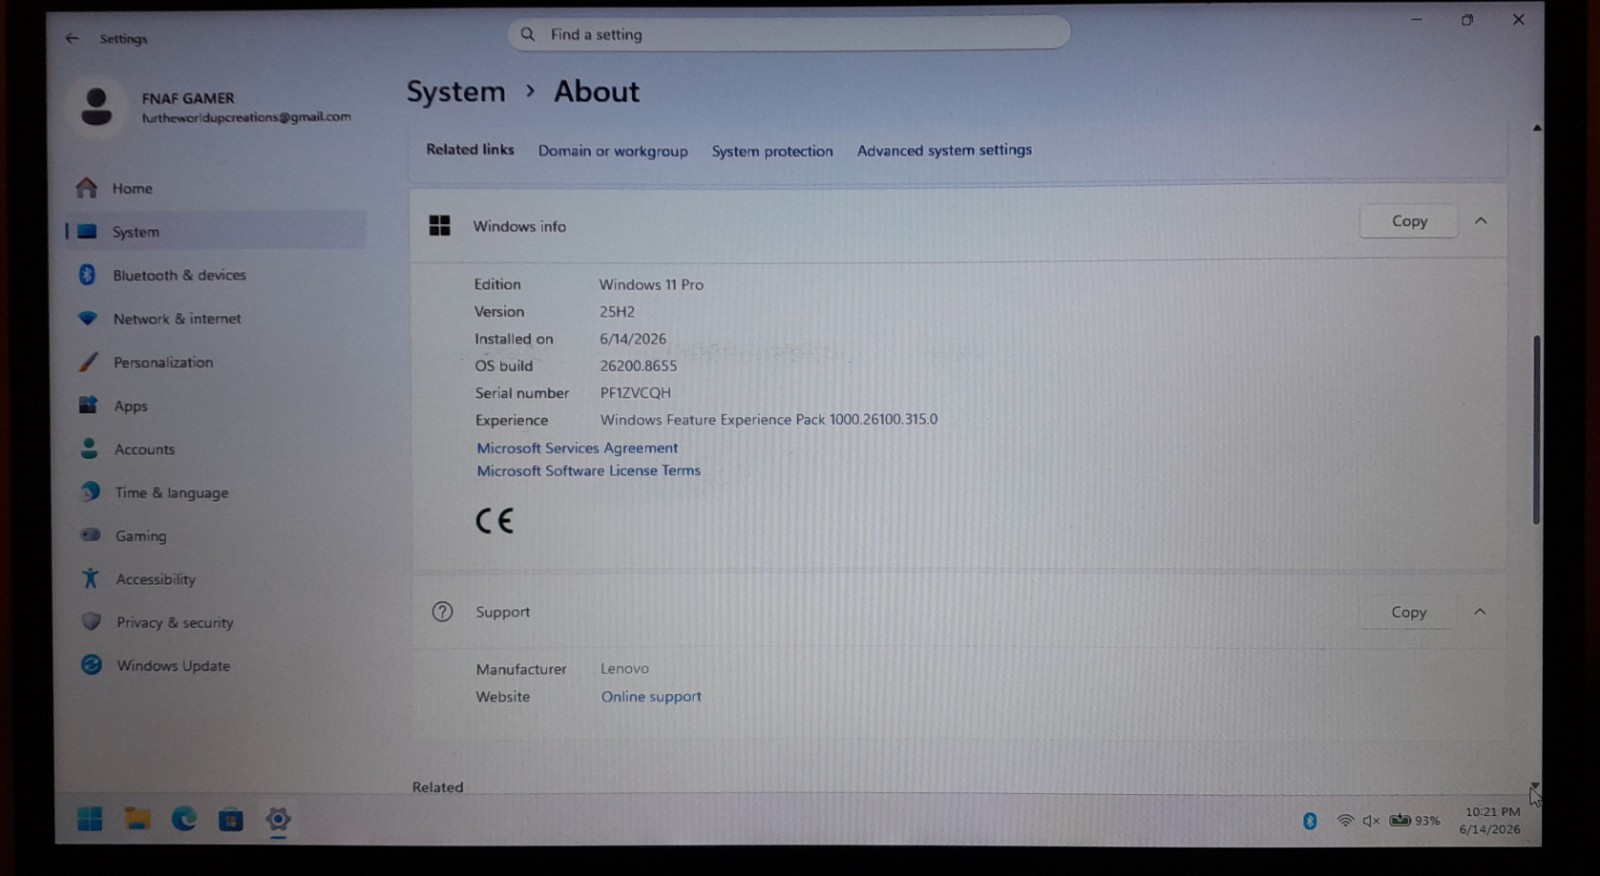Click the Privacy & security shield icon
Image resolution: width=1600 pixels, height=876 pixels.
click(x=91, y=621)
